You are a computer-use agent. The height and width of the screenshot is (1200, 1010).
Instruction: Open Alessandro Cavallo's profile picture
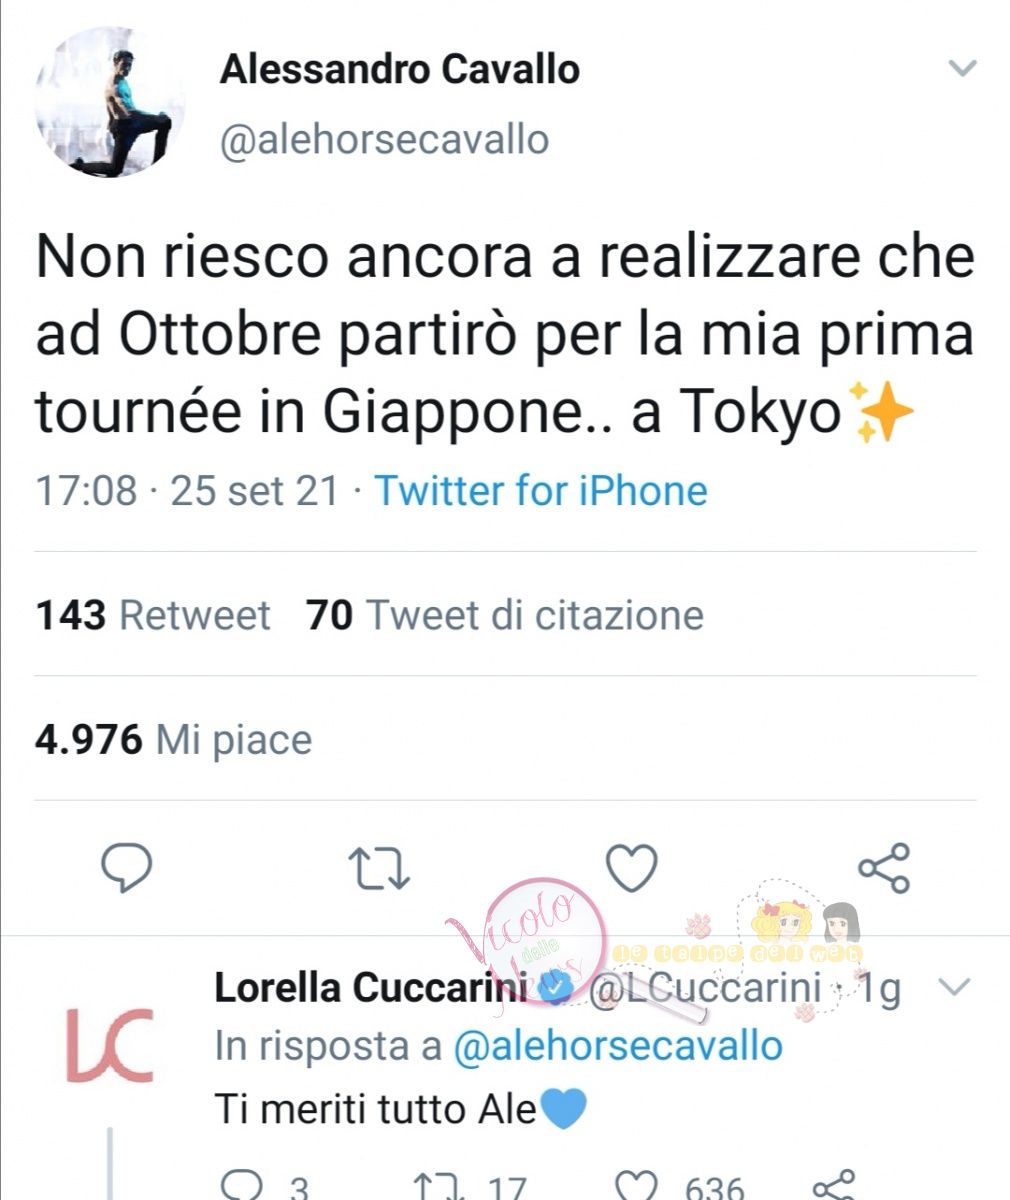[x=110, y=103]
